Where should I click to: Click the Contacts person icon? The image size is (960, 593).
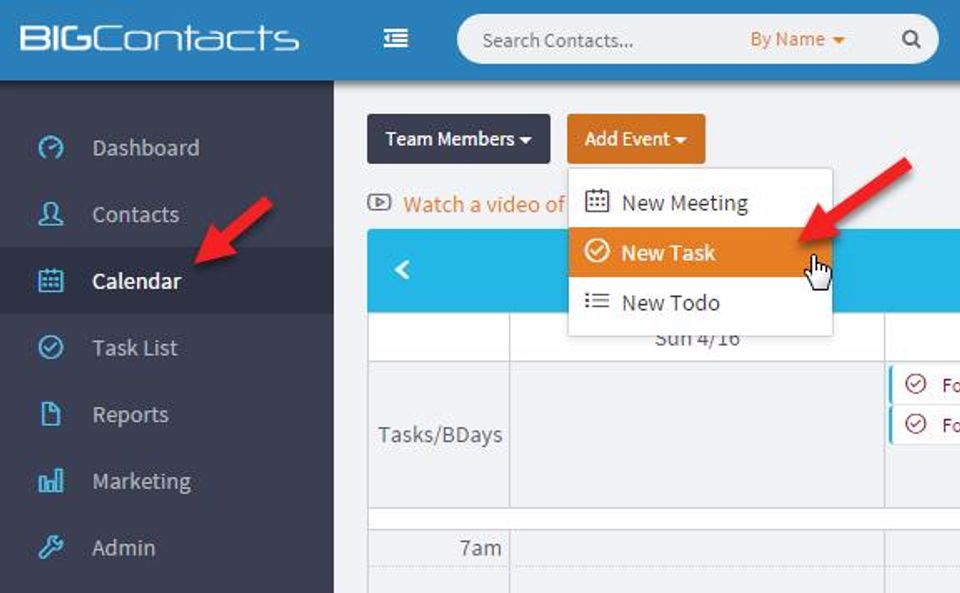(x=51, y=214)
